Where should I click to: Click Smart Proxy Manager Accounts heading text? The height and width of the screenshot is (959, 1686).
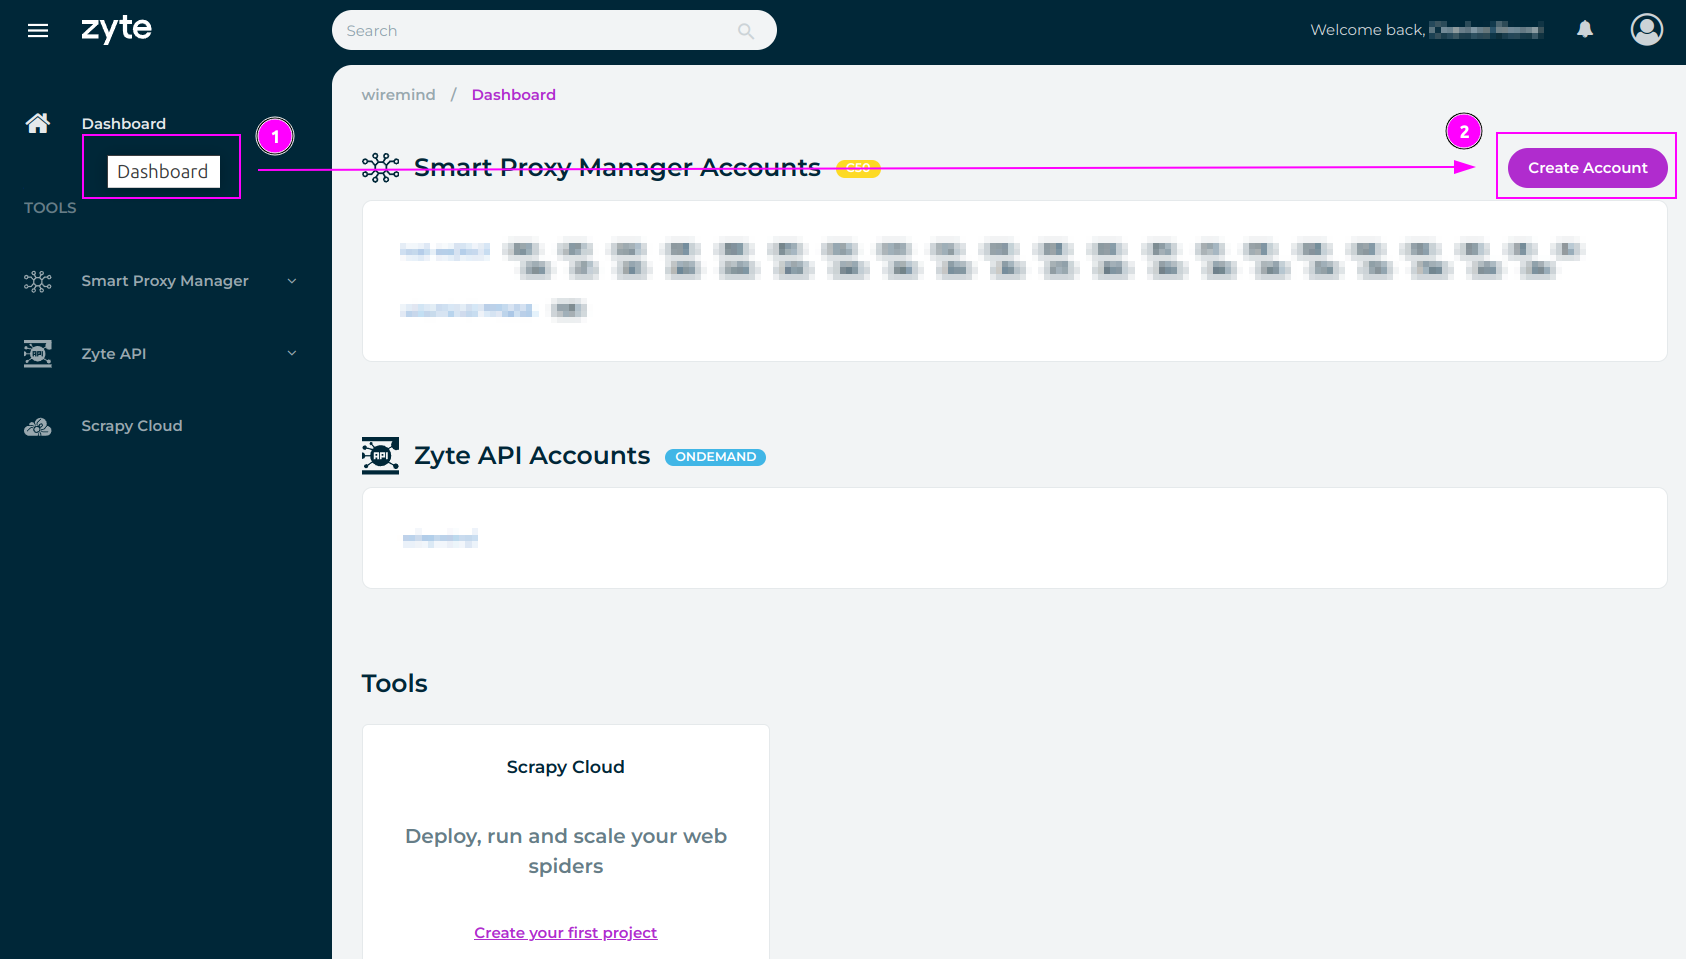(617, 168)
